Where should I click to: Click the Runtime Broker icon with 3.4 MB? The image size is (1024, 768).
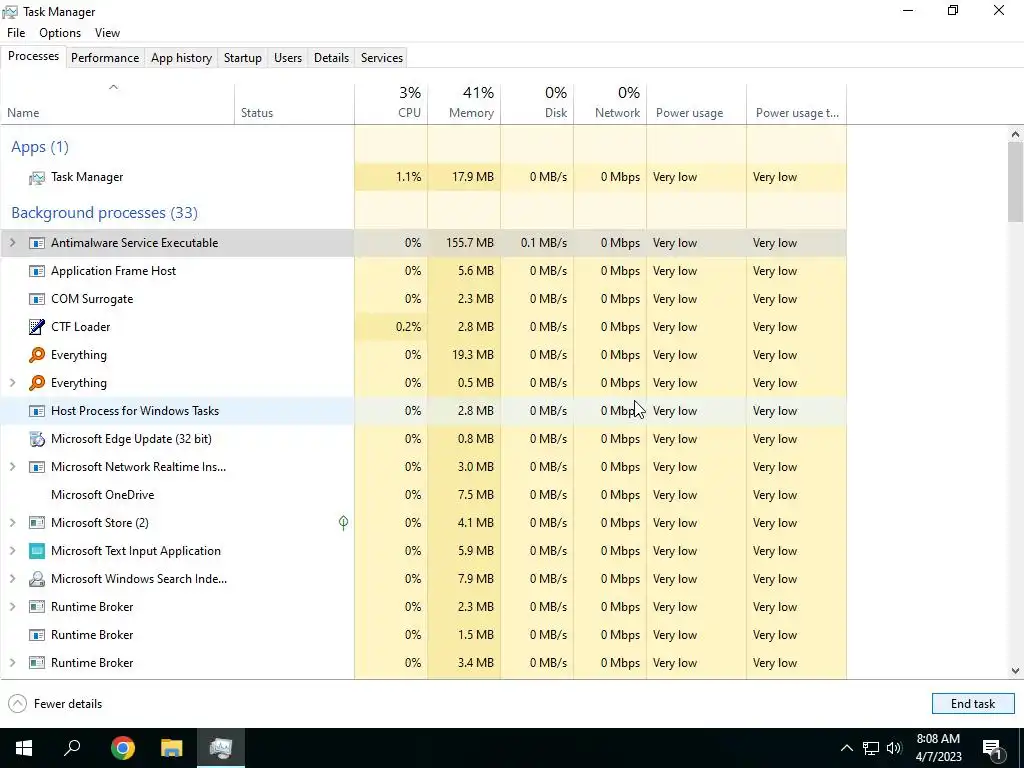click(37, 663)
